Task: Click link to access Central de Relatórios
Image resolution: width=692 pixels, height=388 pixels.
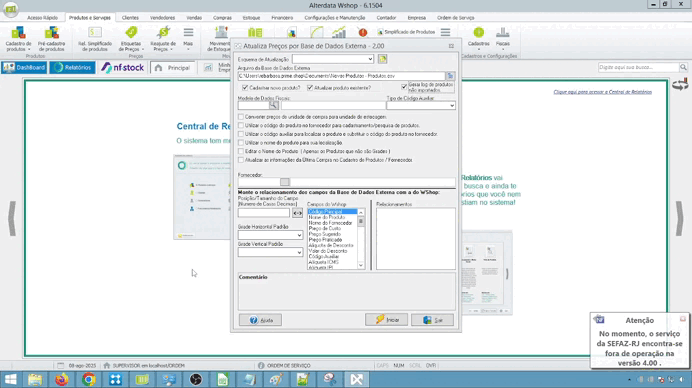Action: 602,92
